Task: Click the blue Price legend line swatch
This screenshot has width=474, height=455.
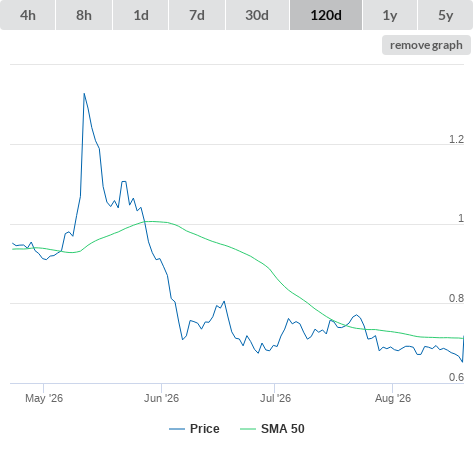Action: [177, 429]
